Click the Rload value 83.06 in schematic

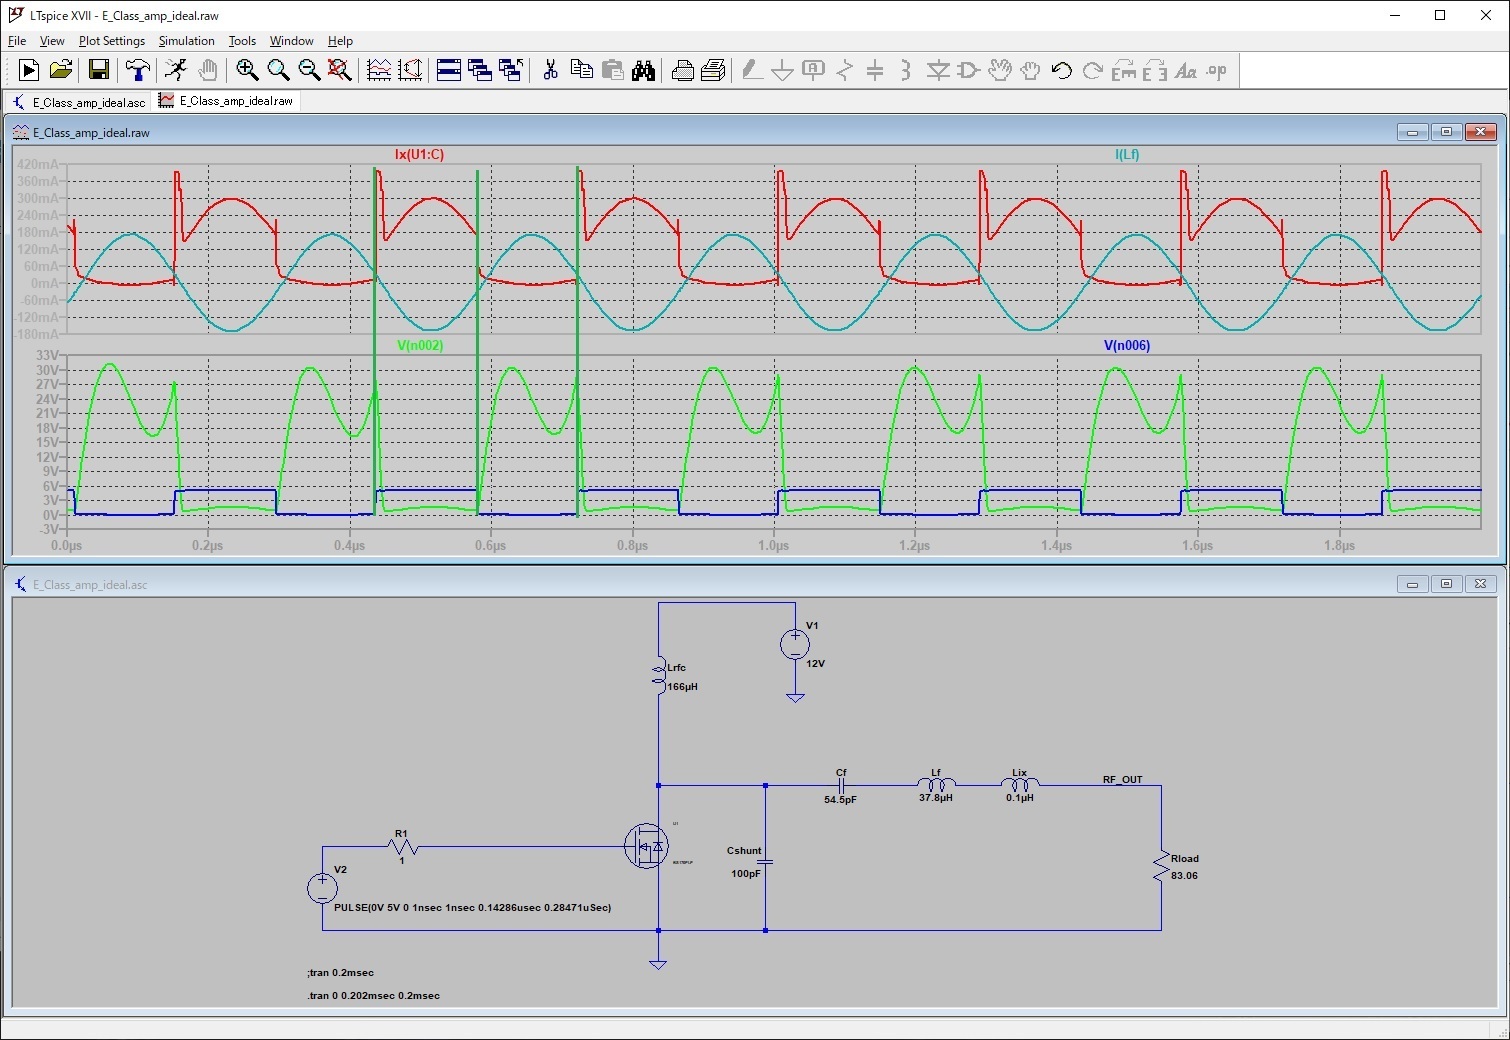[x=1185, y=875]
